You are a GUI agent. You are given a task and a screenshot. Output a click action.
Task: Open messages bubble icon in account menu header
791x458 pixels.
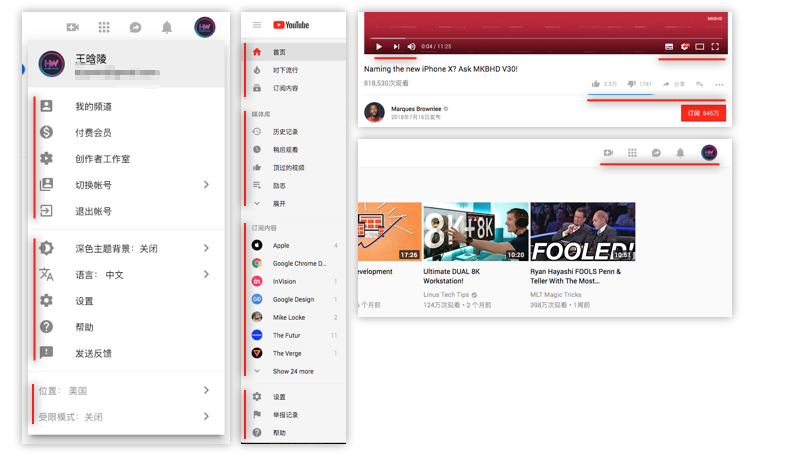pos(135,27)
